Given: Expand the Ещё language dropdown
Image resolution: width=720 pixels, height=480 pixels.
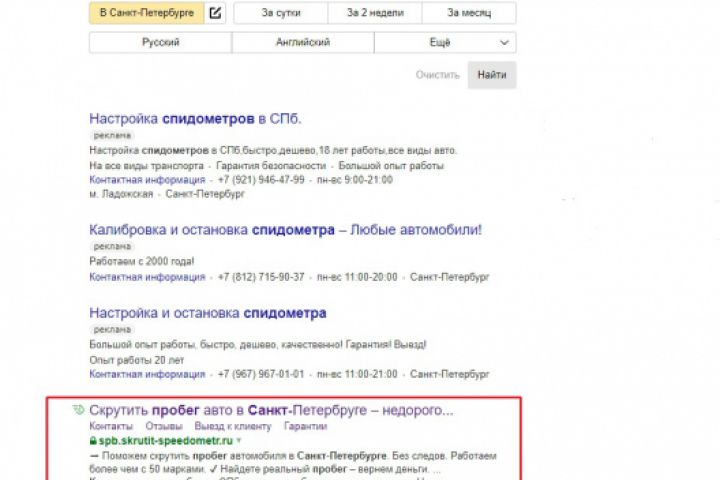Looking at the screenshot, I should click(x=445, y=42).
